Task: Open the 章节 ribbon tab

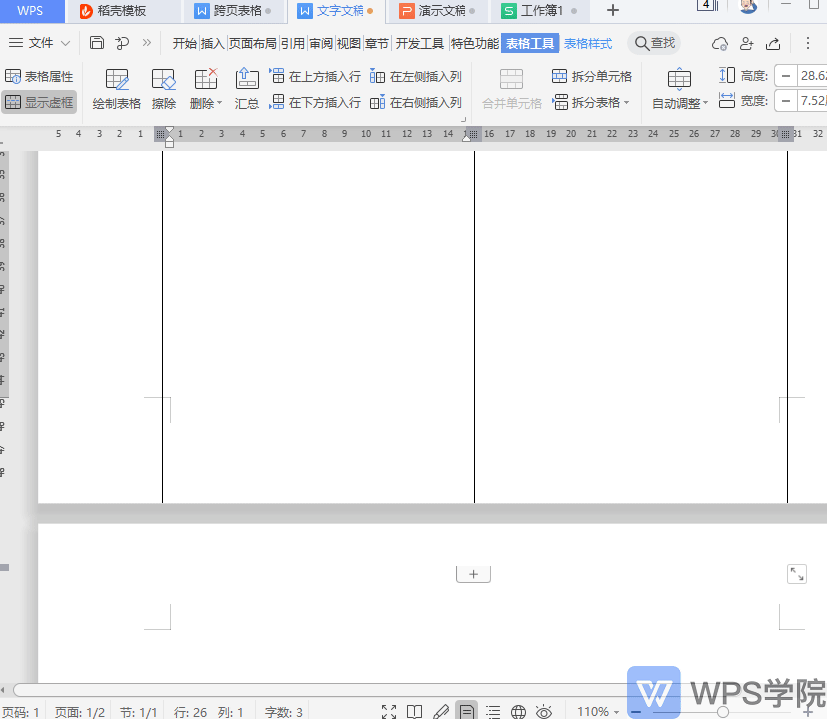Action: 377,43
